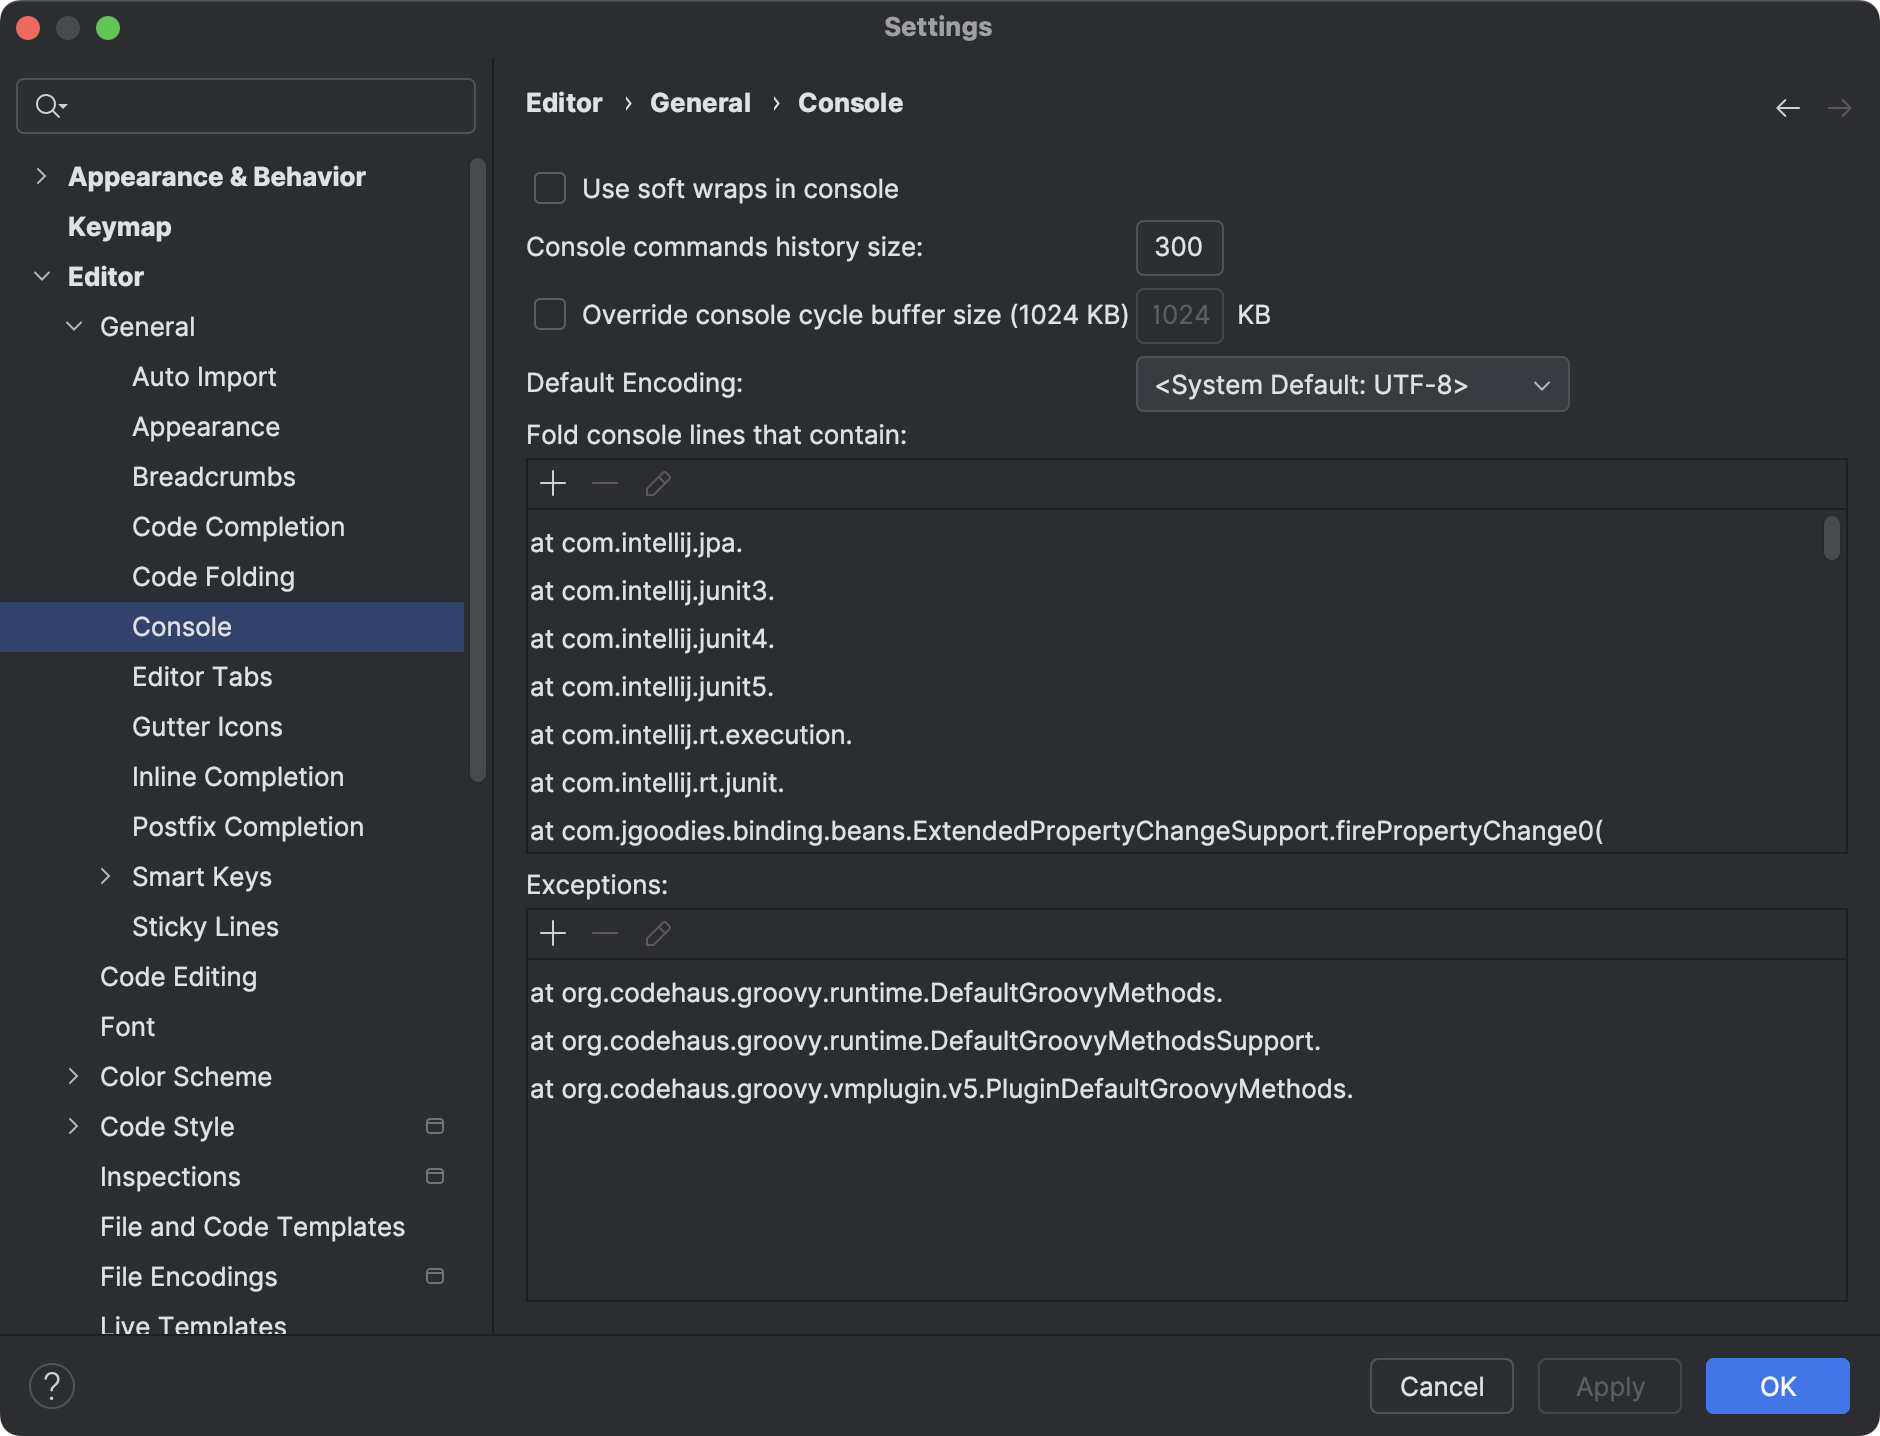Add a new exception pattern
Image resolution: width=1880 pixels, height=1436 pixels.
(553, 934)
